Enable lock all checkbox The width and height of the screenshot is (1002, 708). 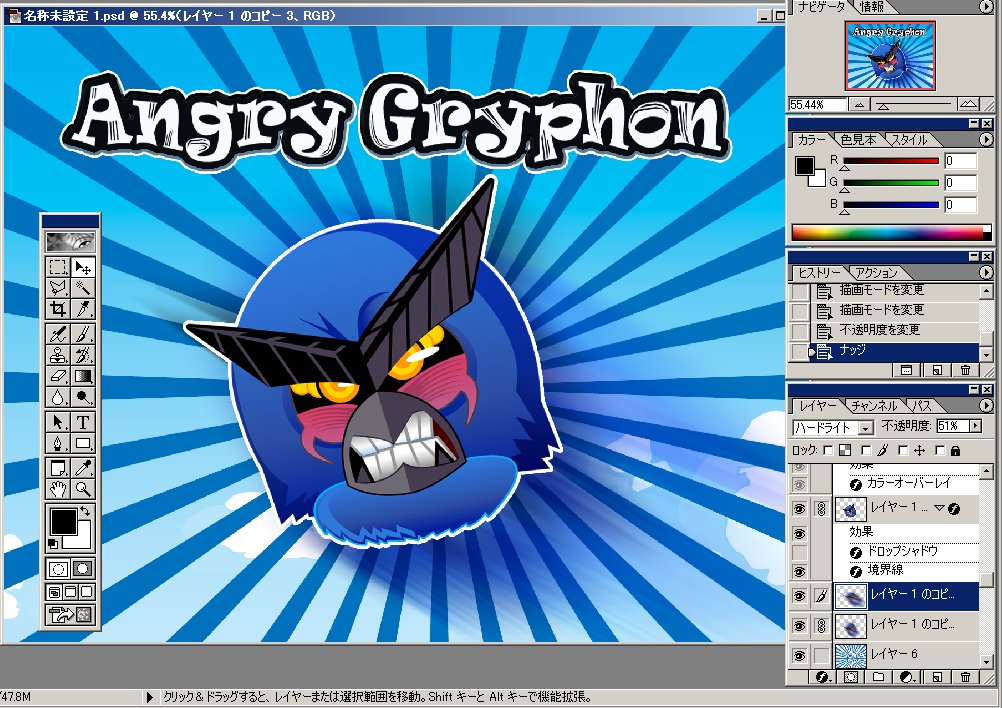tap(940, 450)
